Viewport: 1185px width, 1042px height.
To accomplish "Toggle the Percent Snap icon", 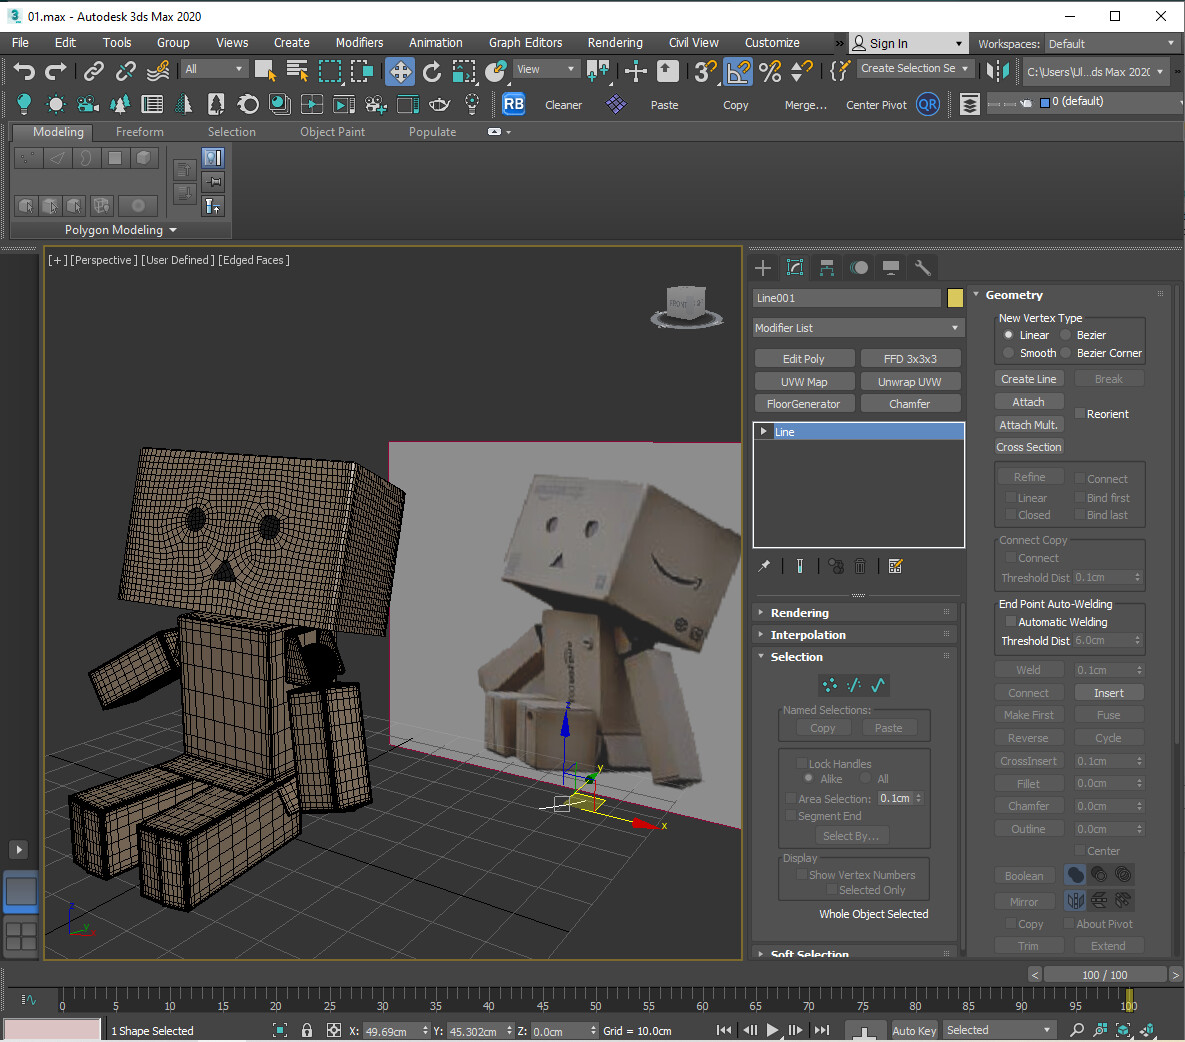I will [x=770, y=71].
